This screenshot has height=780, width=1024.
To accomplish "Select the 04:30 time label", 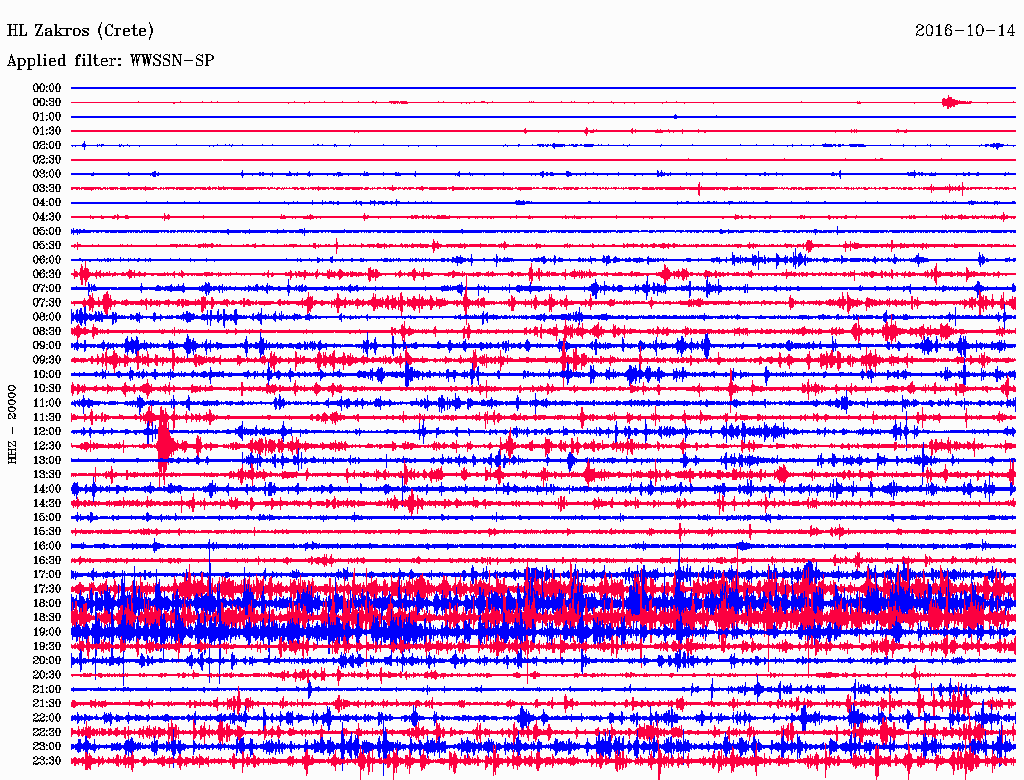I will (47, 217).
